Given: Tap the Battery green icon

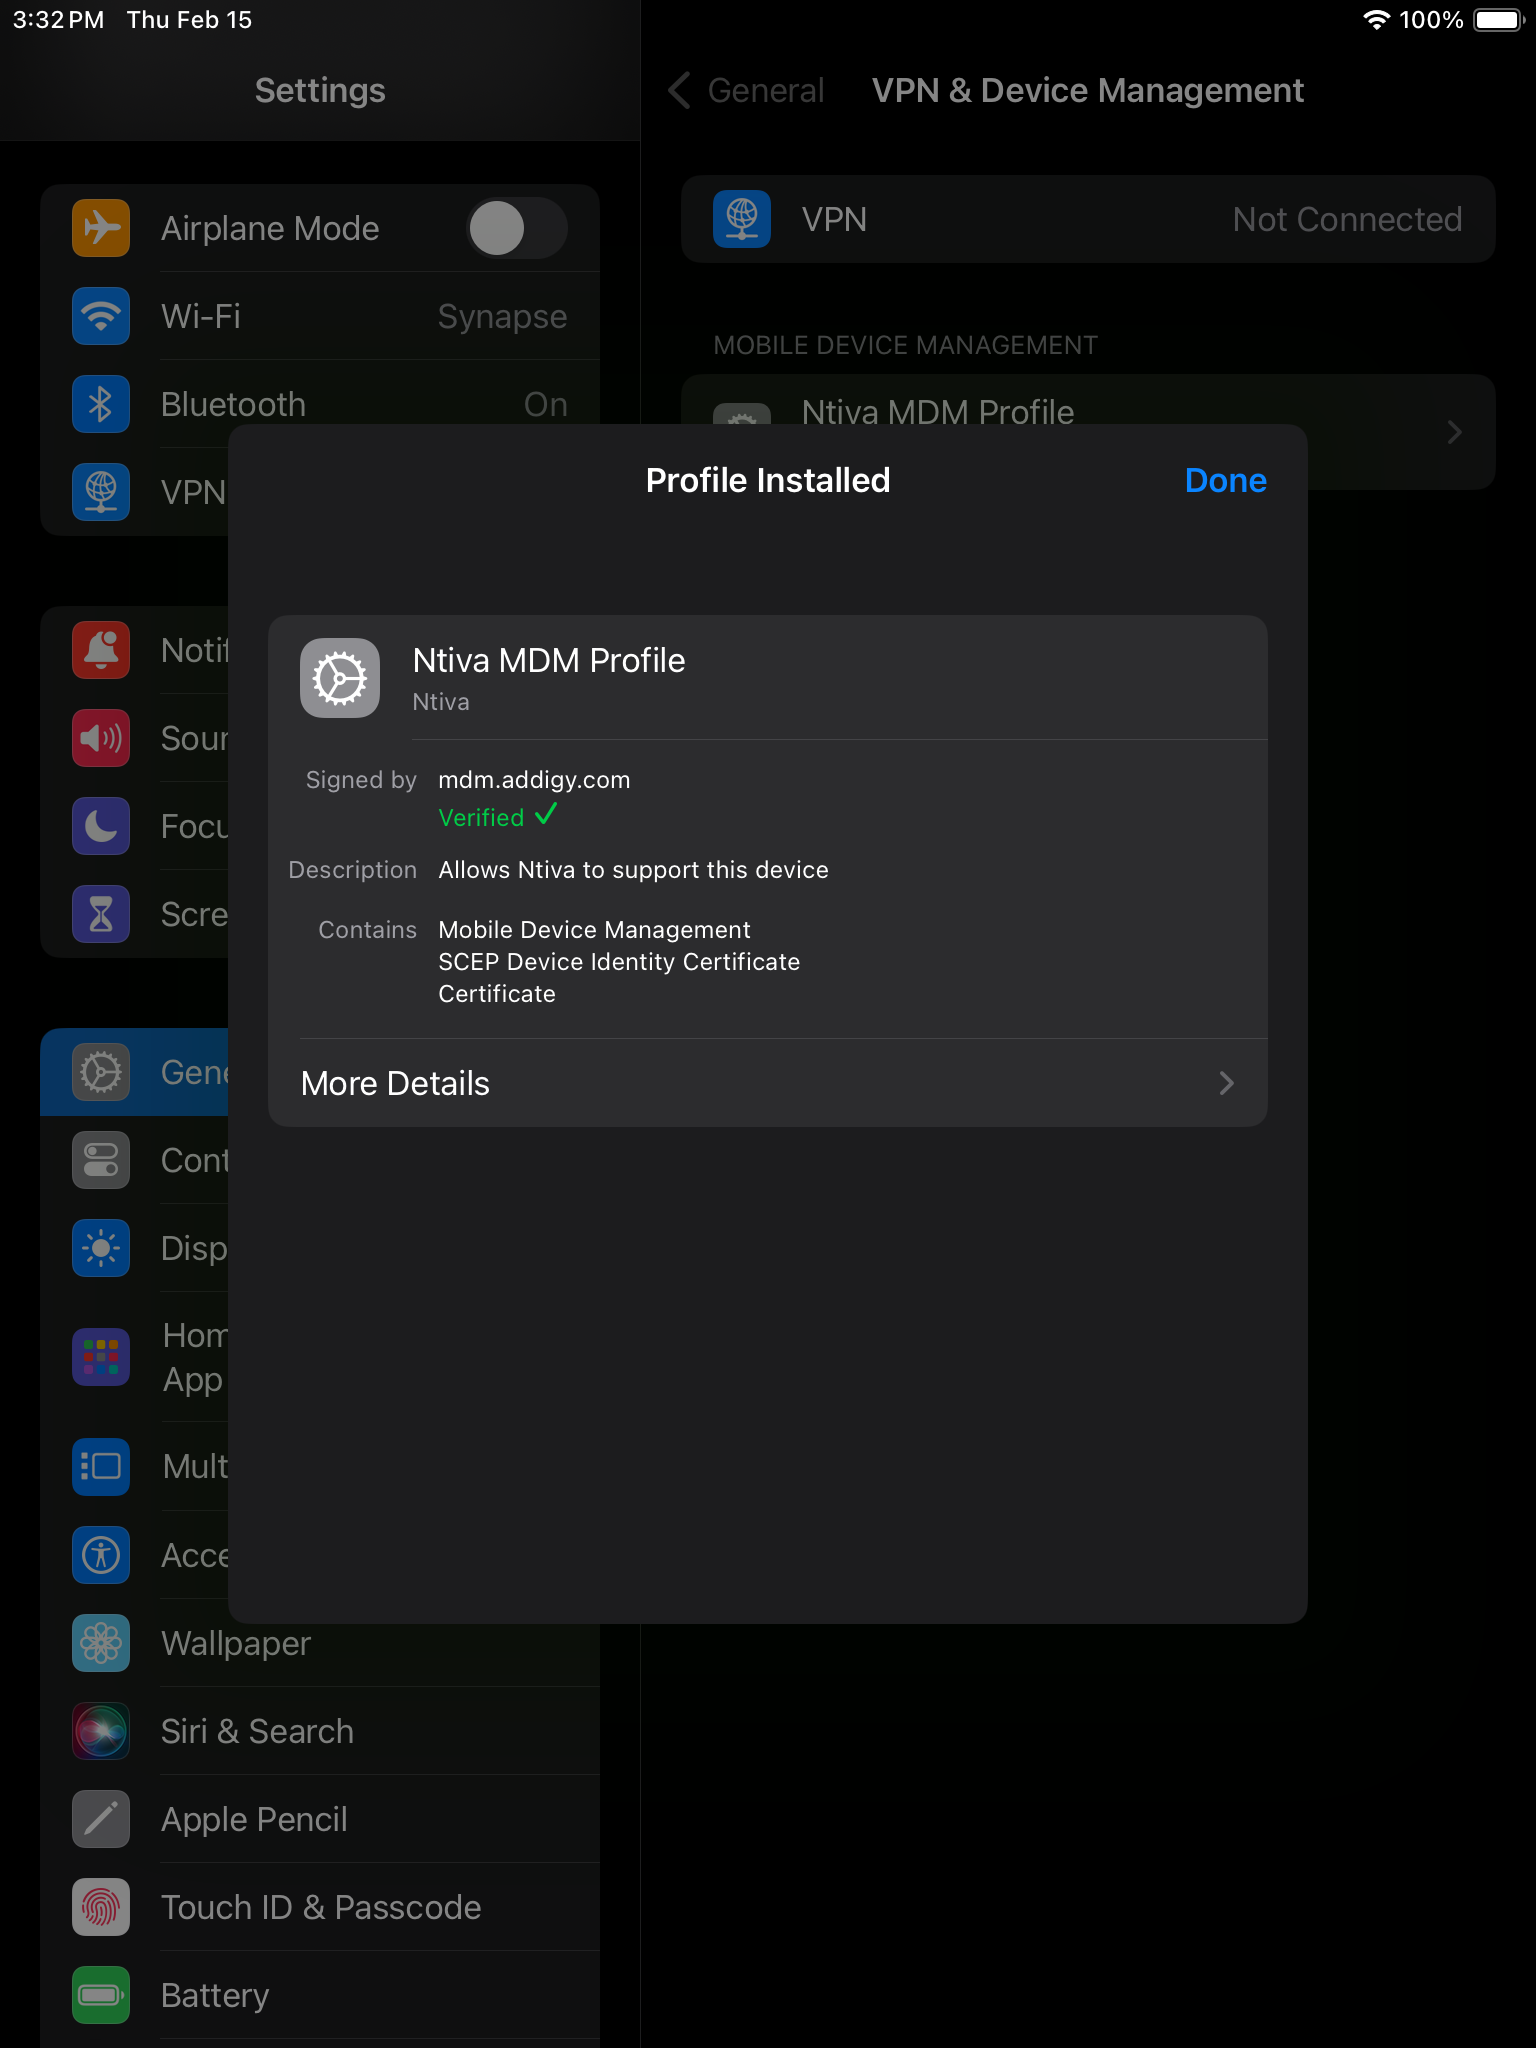Looking at the screenshot, I should click(x=101, y=1995).
